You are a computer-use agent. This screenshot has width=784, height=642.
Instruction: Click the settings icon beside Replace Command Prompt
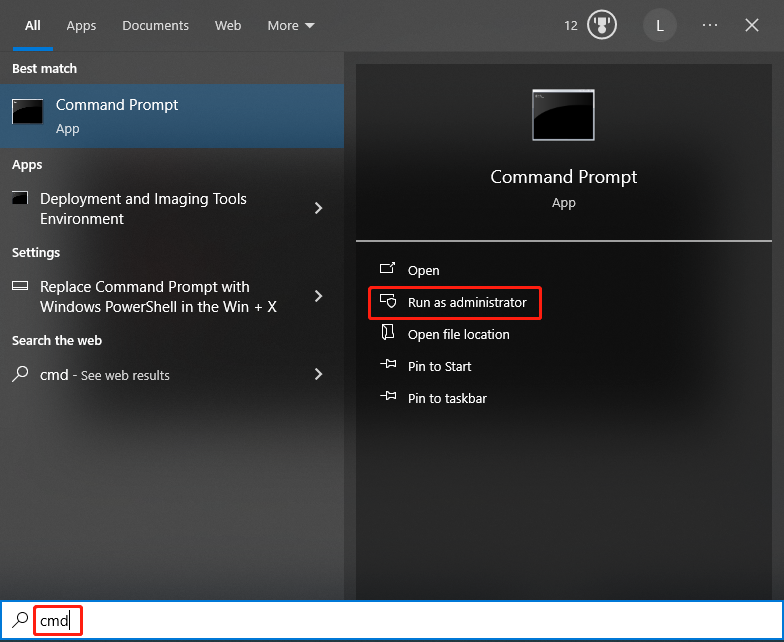point(20,286)
